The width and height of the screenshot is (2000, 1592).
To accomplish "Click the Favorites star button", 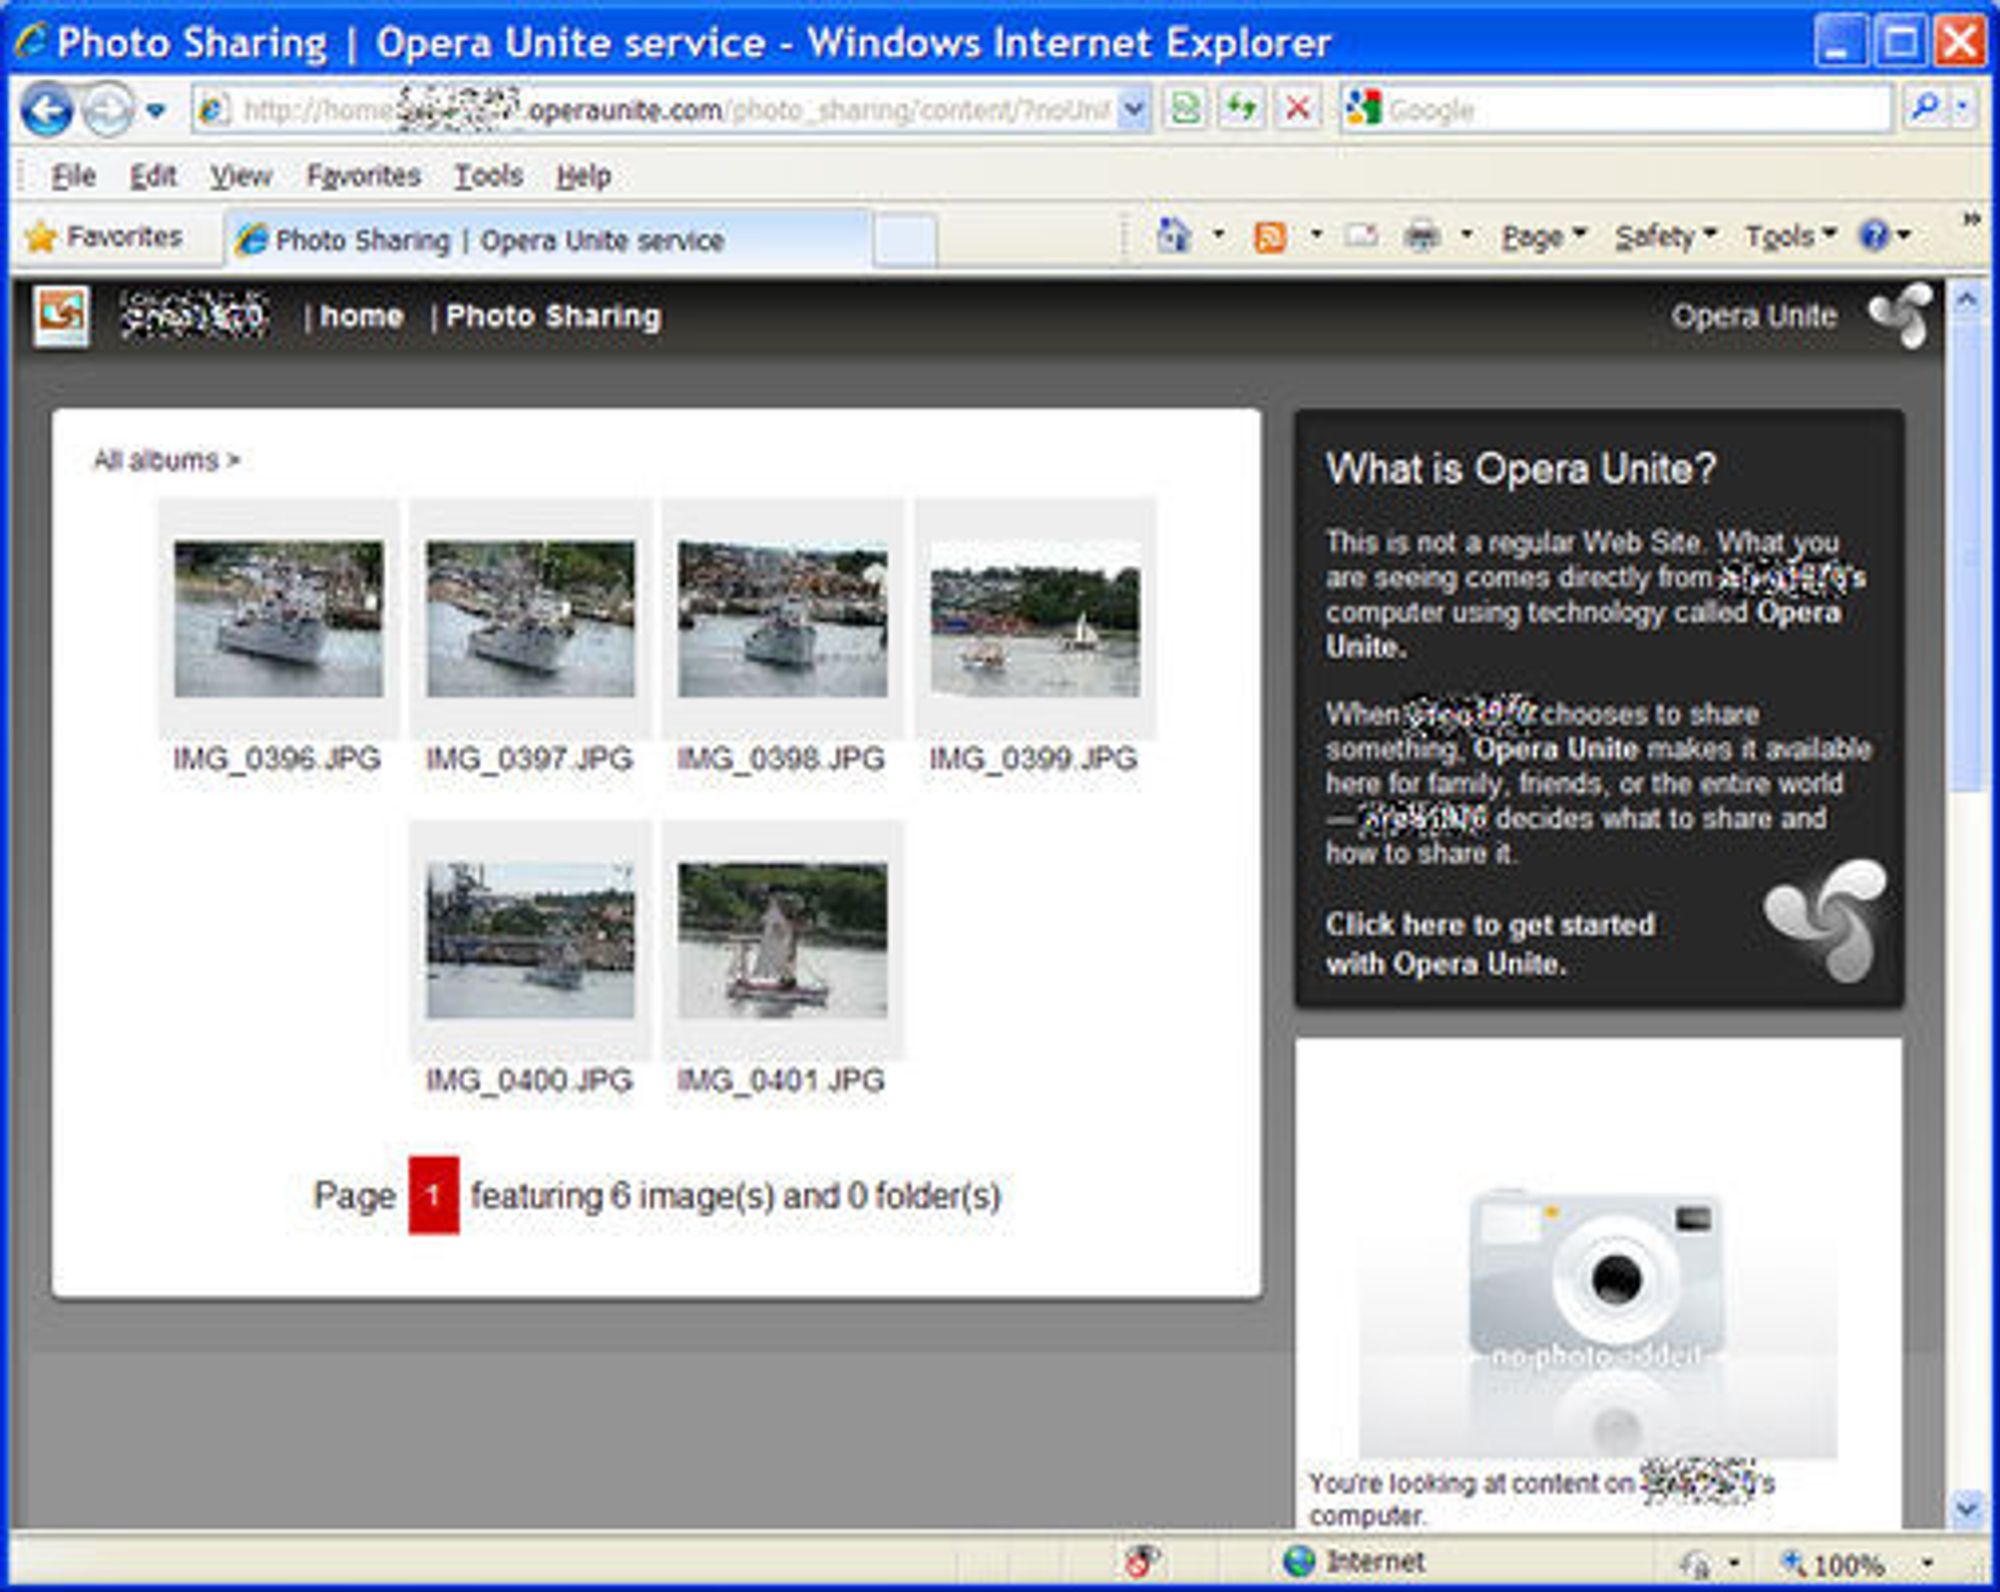I will click(x=104, y=237).
